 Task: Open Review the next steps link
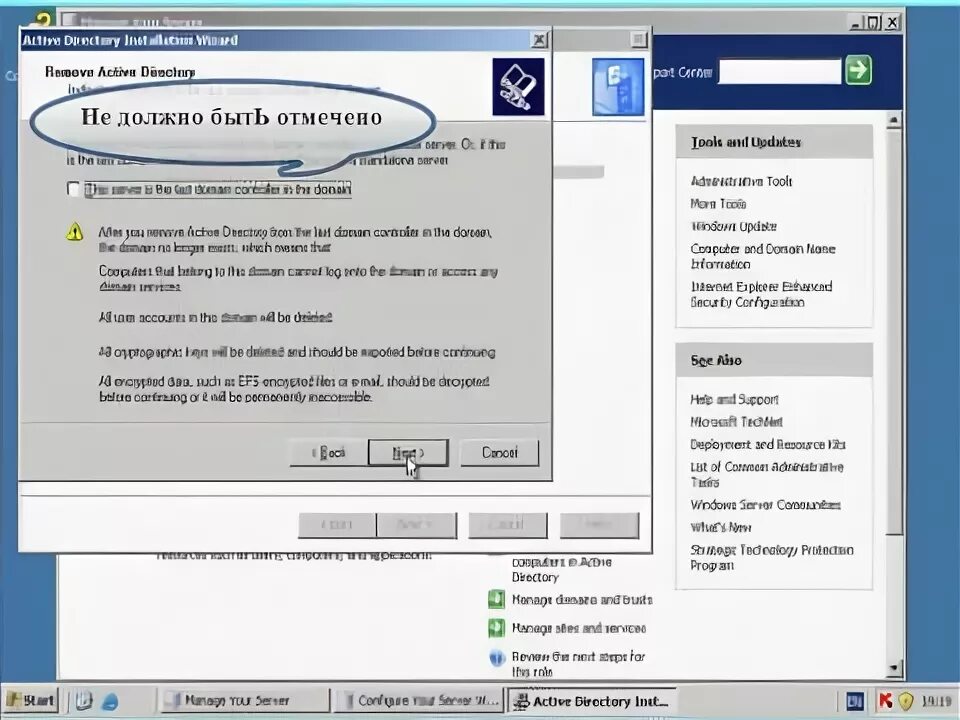[578, 664]
